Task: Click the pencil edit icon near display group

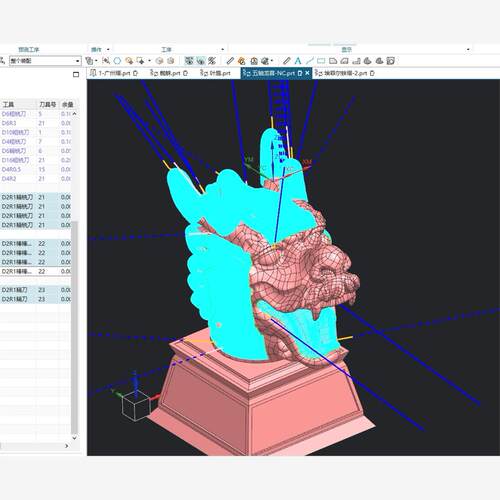Action: (x=286, y=61)
